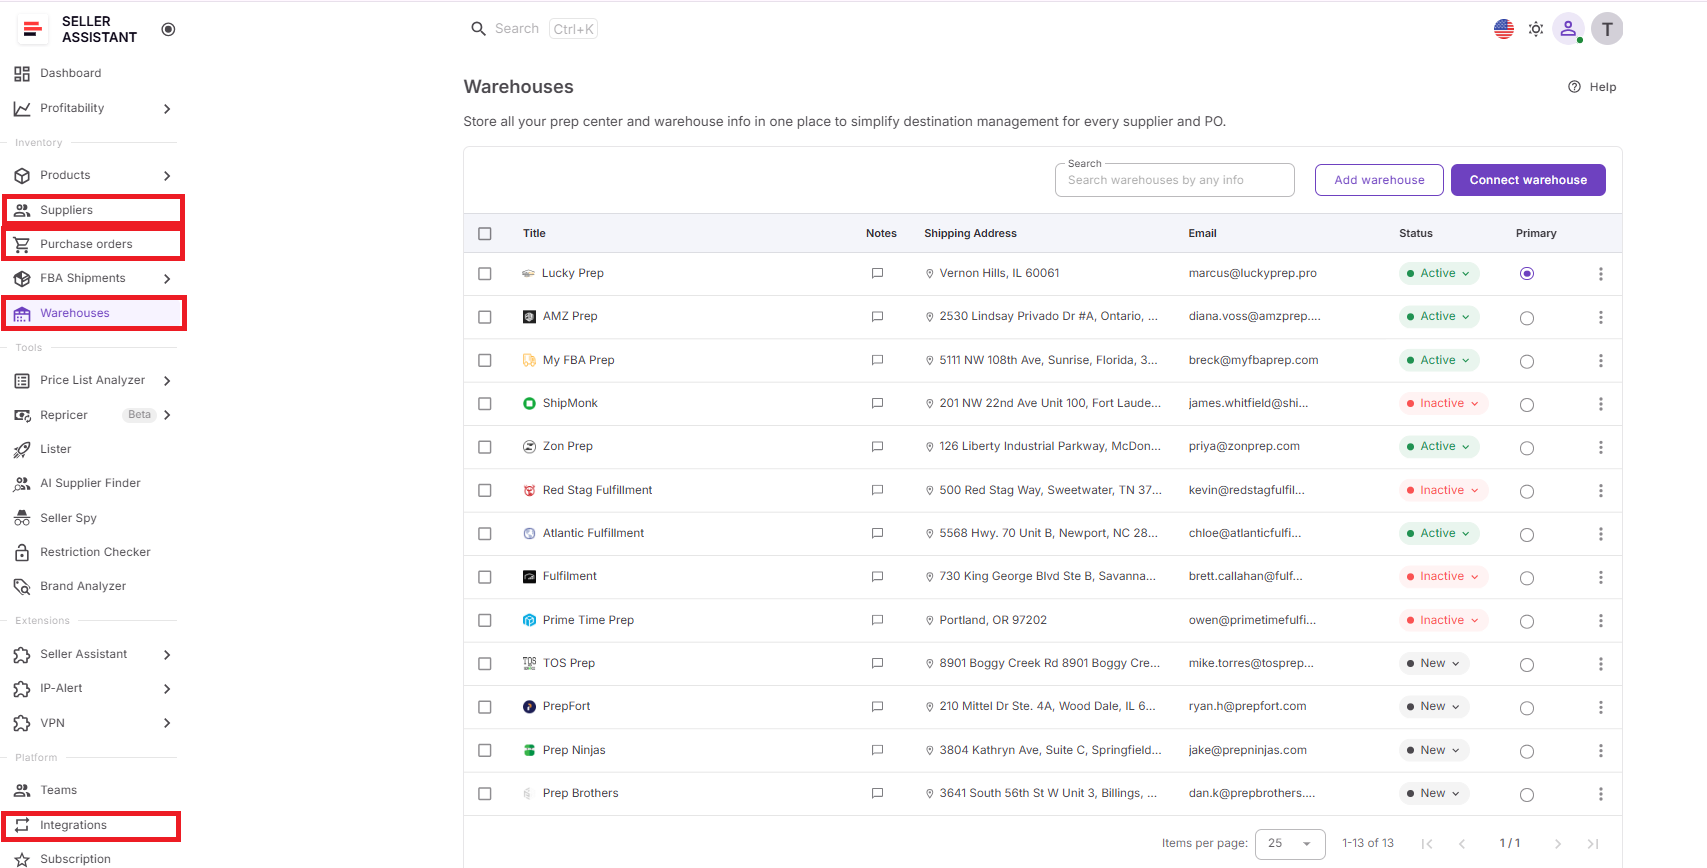Click Connect warehouse button
This screenshot has height=868, width=1707.
click(x=1528, y=180)
